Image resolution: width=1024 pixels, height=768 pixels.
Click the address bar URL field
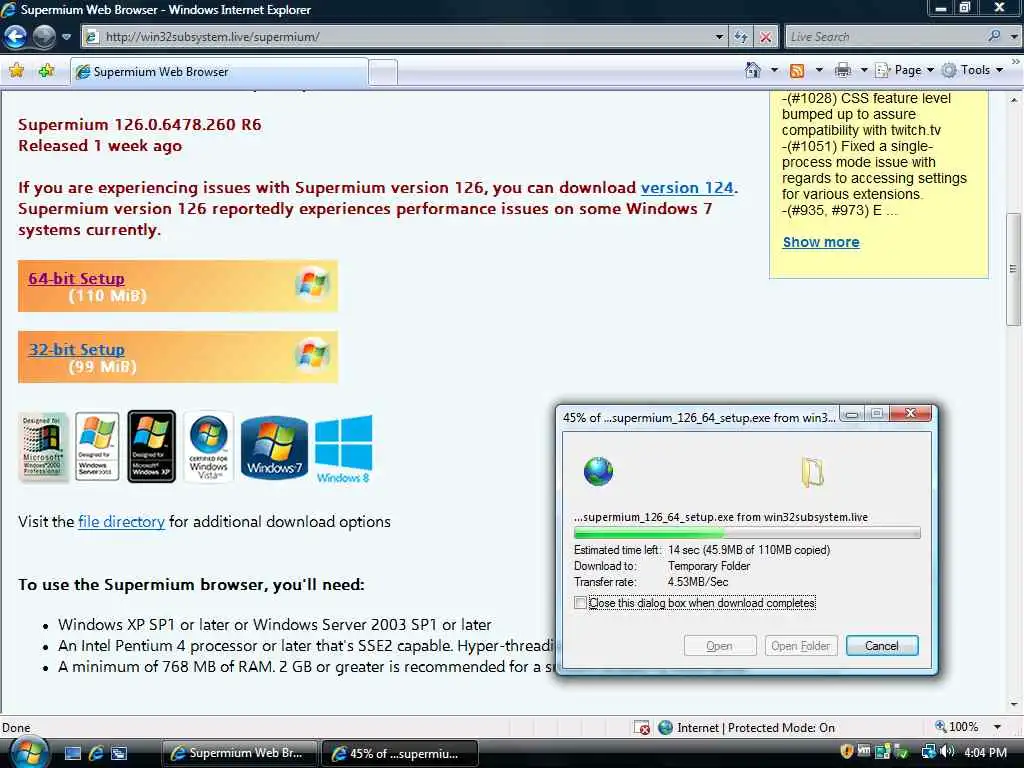(x=398, y=37)
